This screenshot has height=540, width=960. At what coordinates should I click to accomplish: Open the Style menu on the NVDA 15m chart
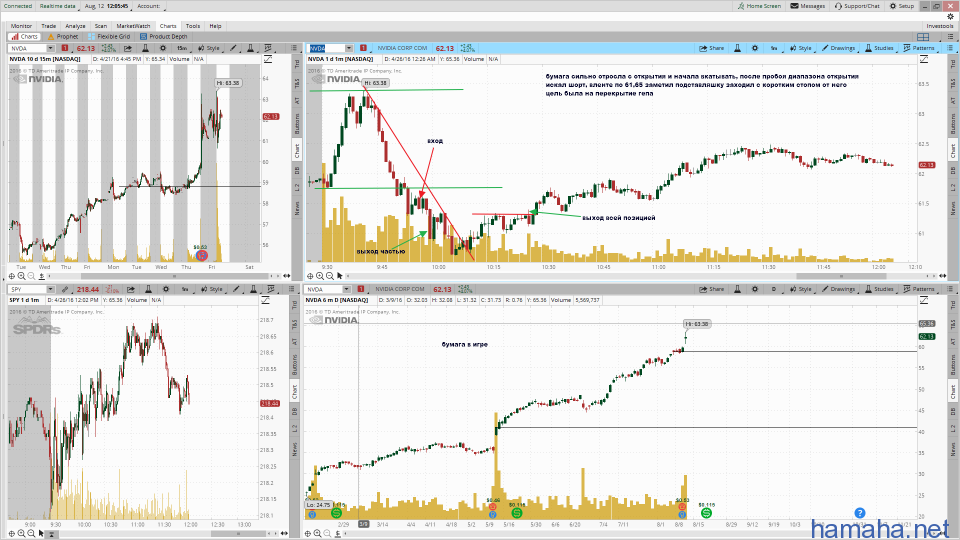(209, 48)
